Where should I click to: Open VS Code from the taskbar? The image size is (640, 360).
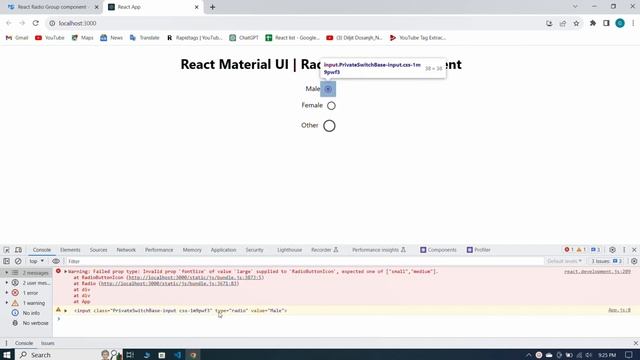178,355
